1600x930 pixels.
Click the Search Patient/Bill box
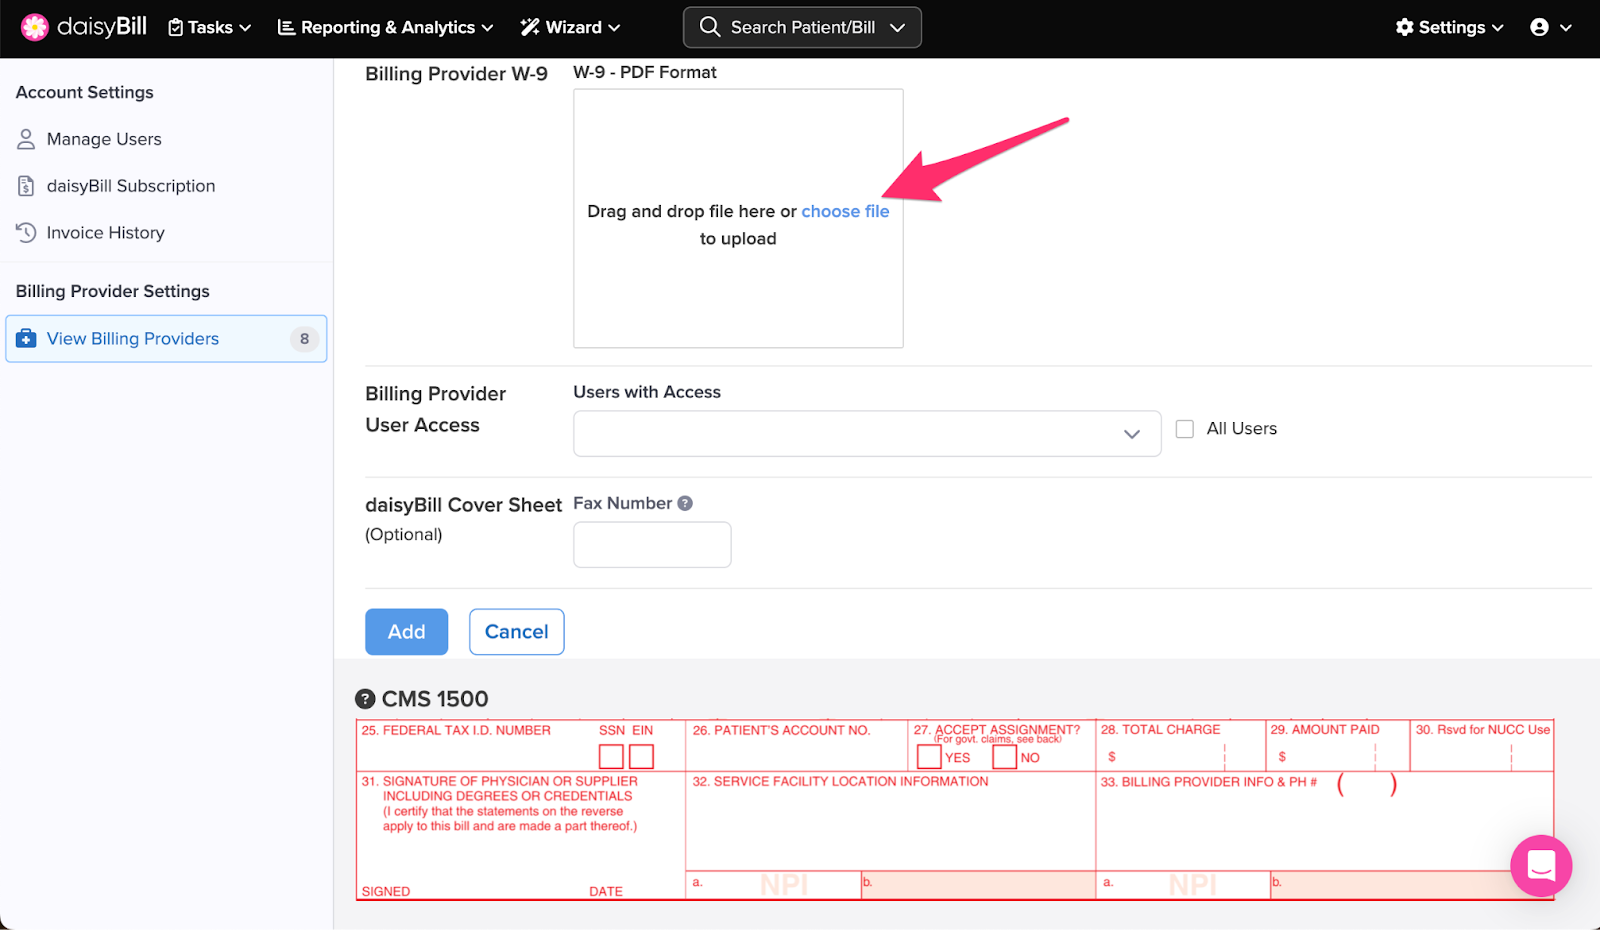click(x=802, y=27)
